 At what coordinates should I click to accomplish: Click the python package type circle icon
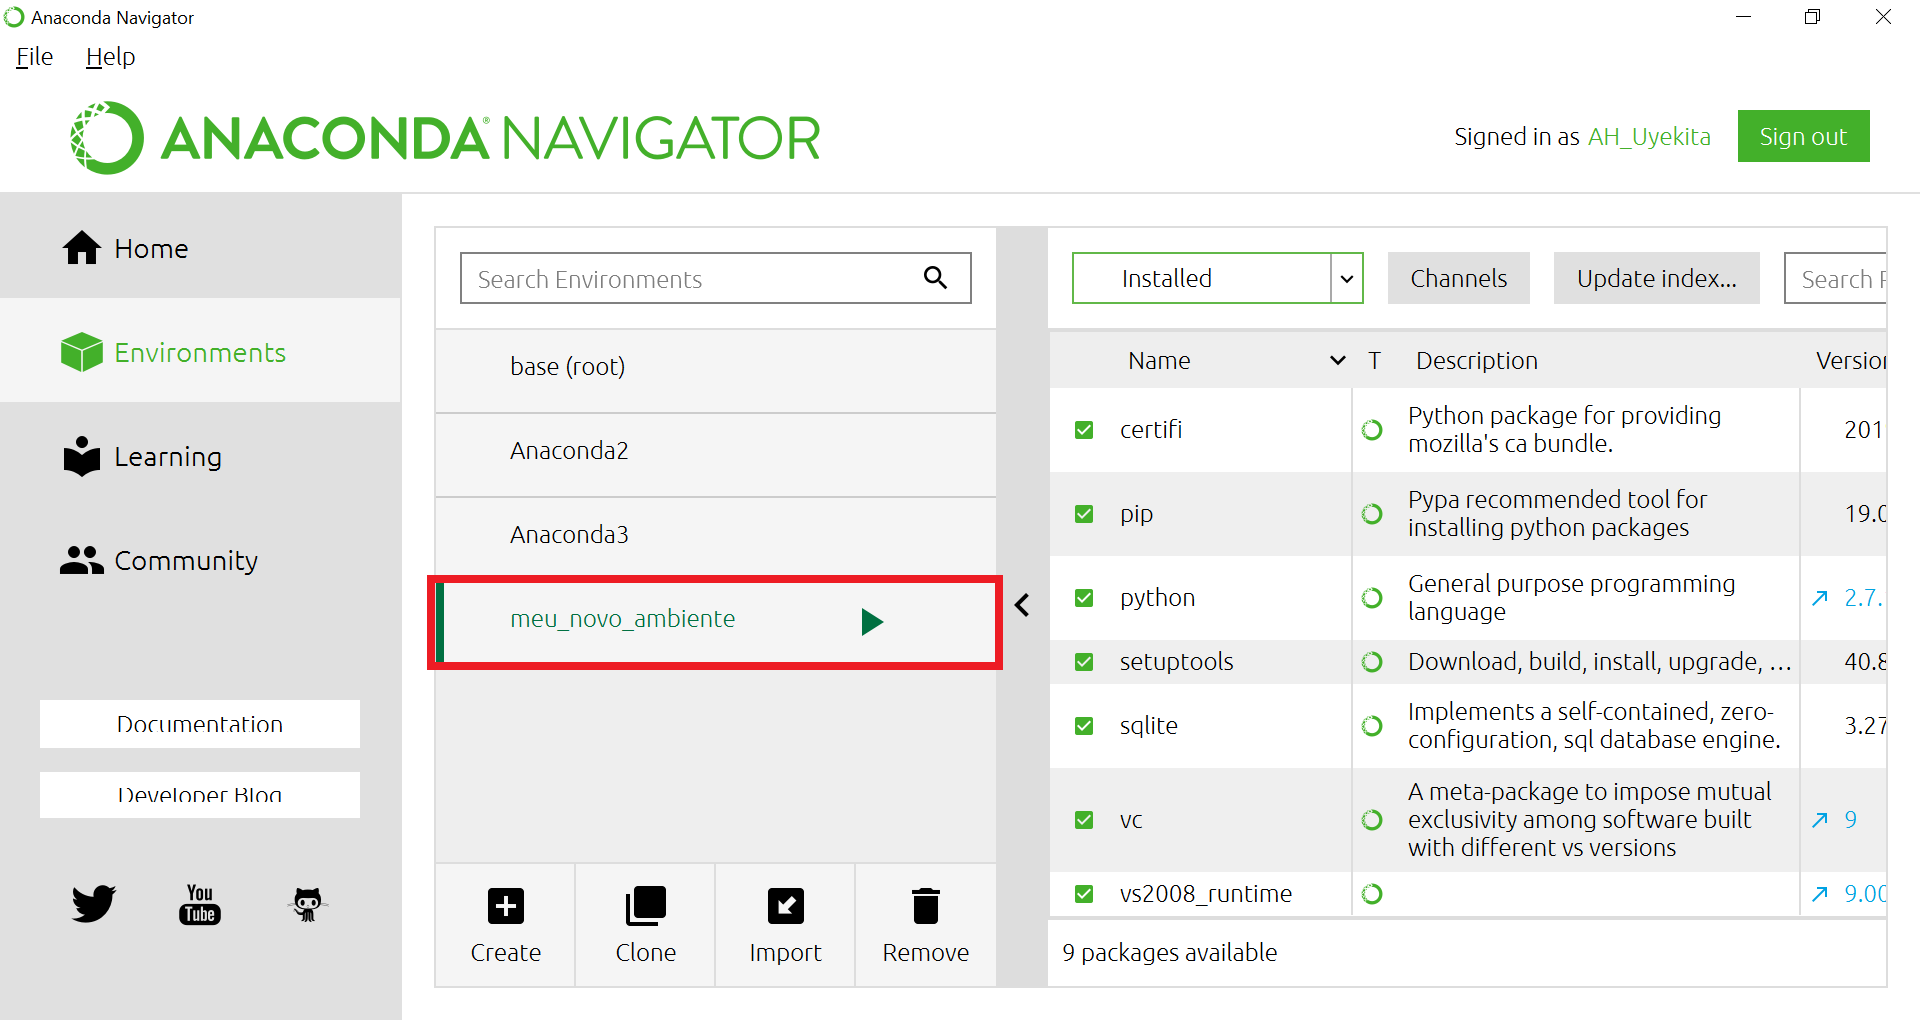click(x=1372, y=597)
